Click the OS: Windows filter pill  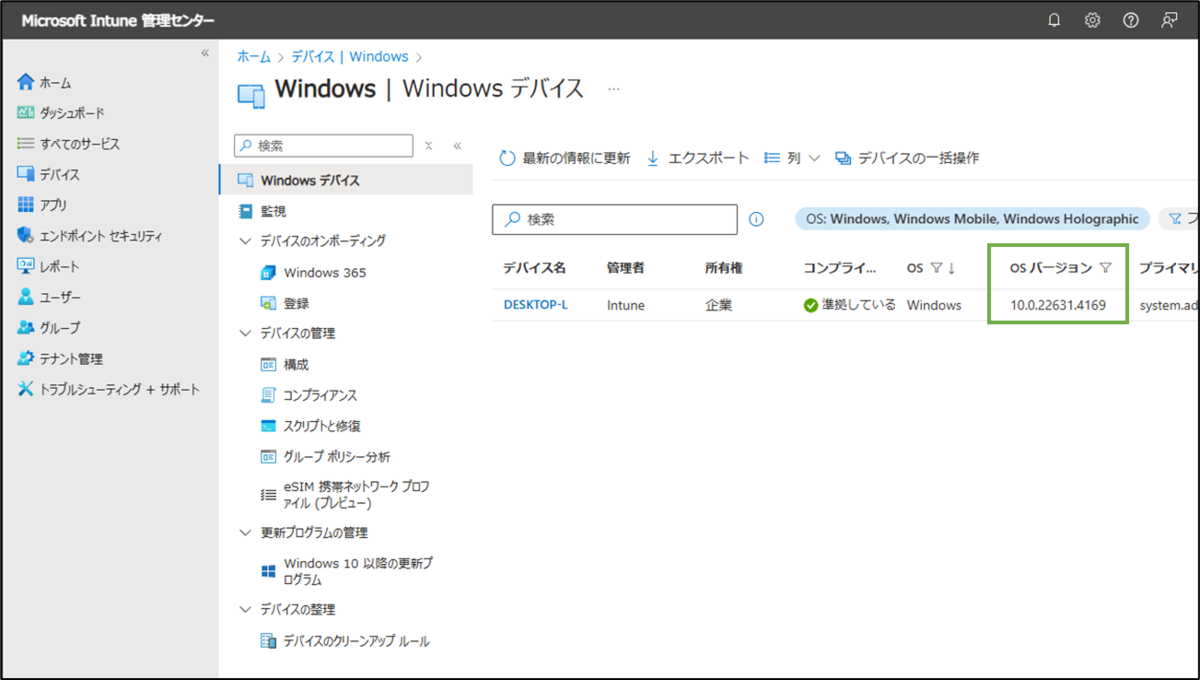[x=971, y=219]
